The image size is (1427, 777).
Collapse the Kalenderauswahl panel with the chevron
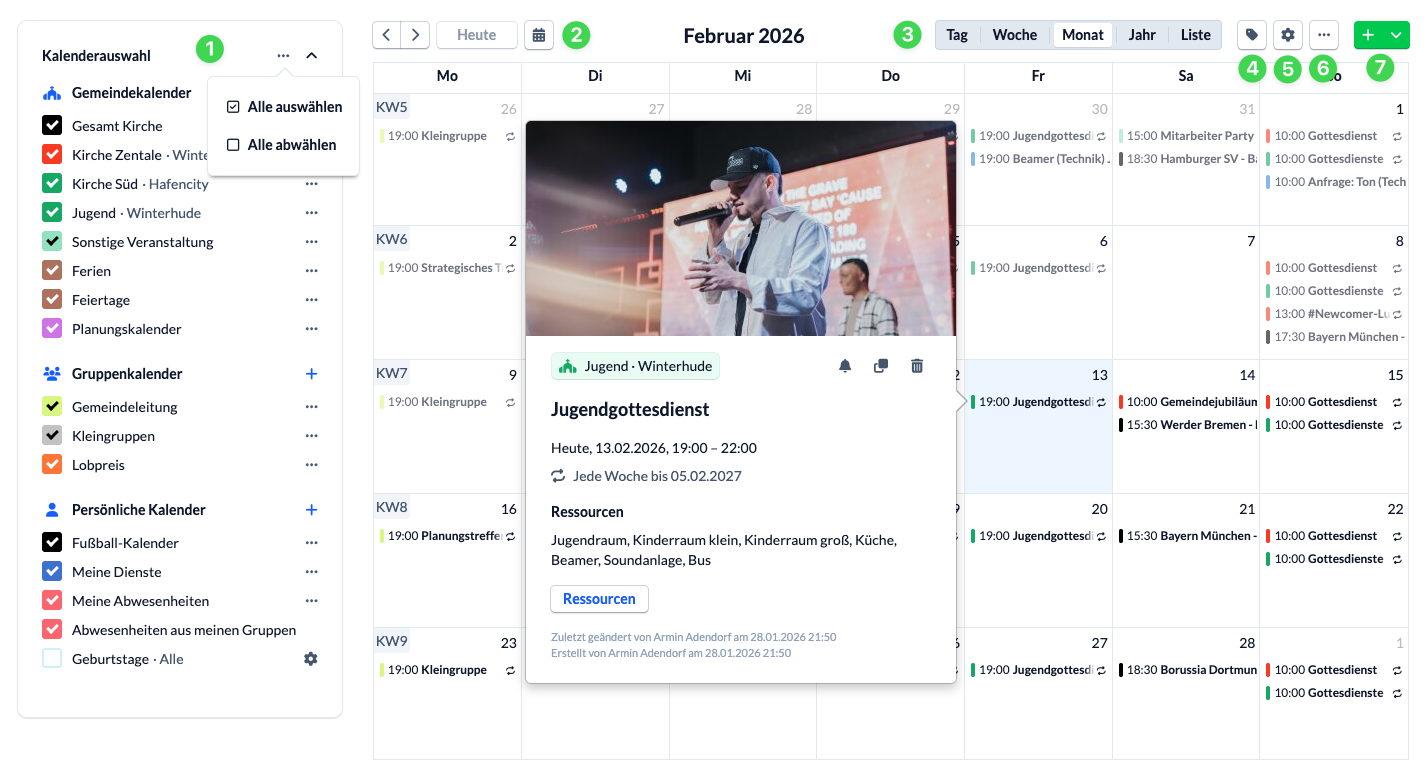[x=311, y=57]
